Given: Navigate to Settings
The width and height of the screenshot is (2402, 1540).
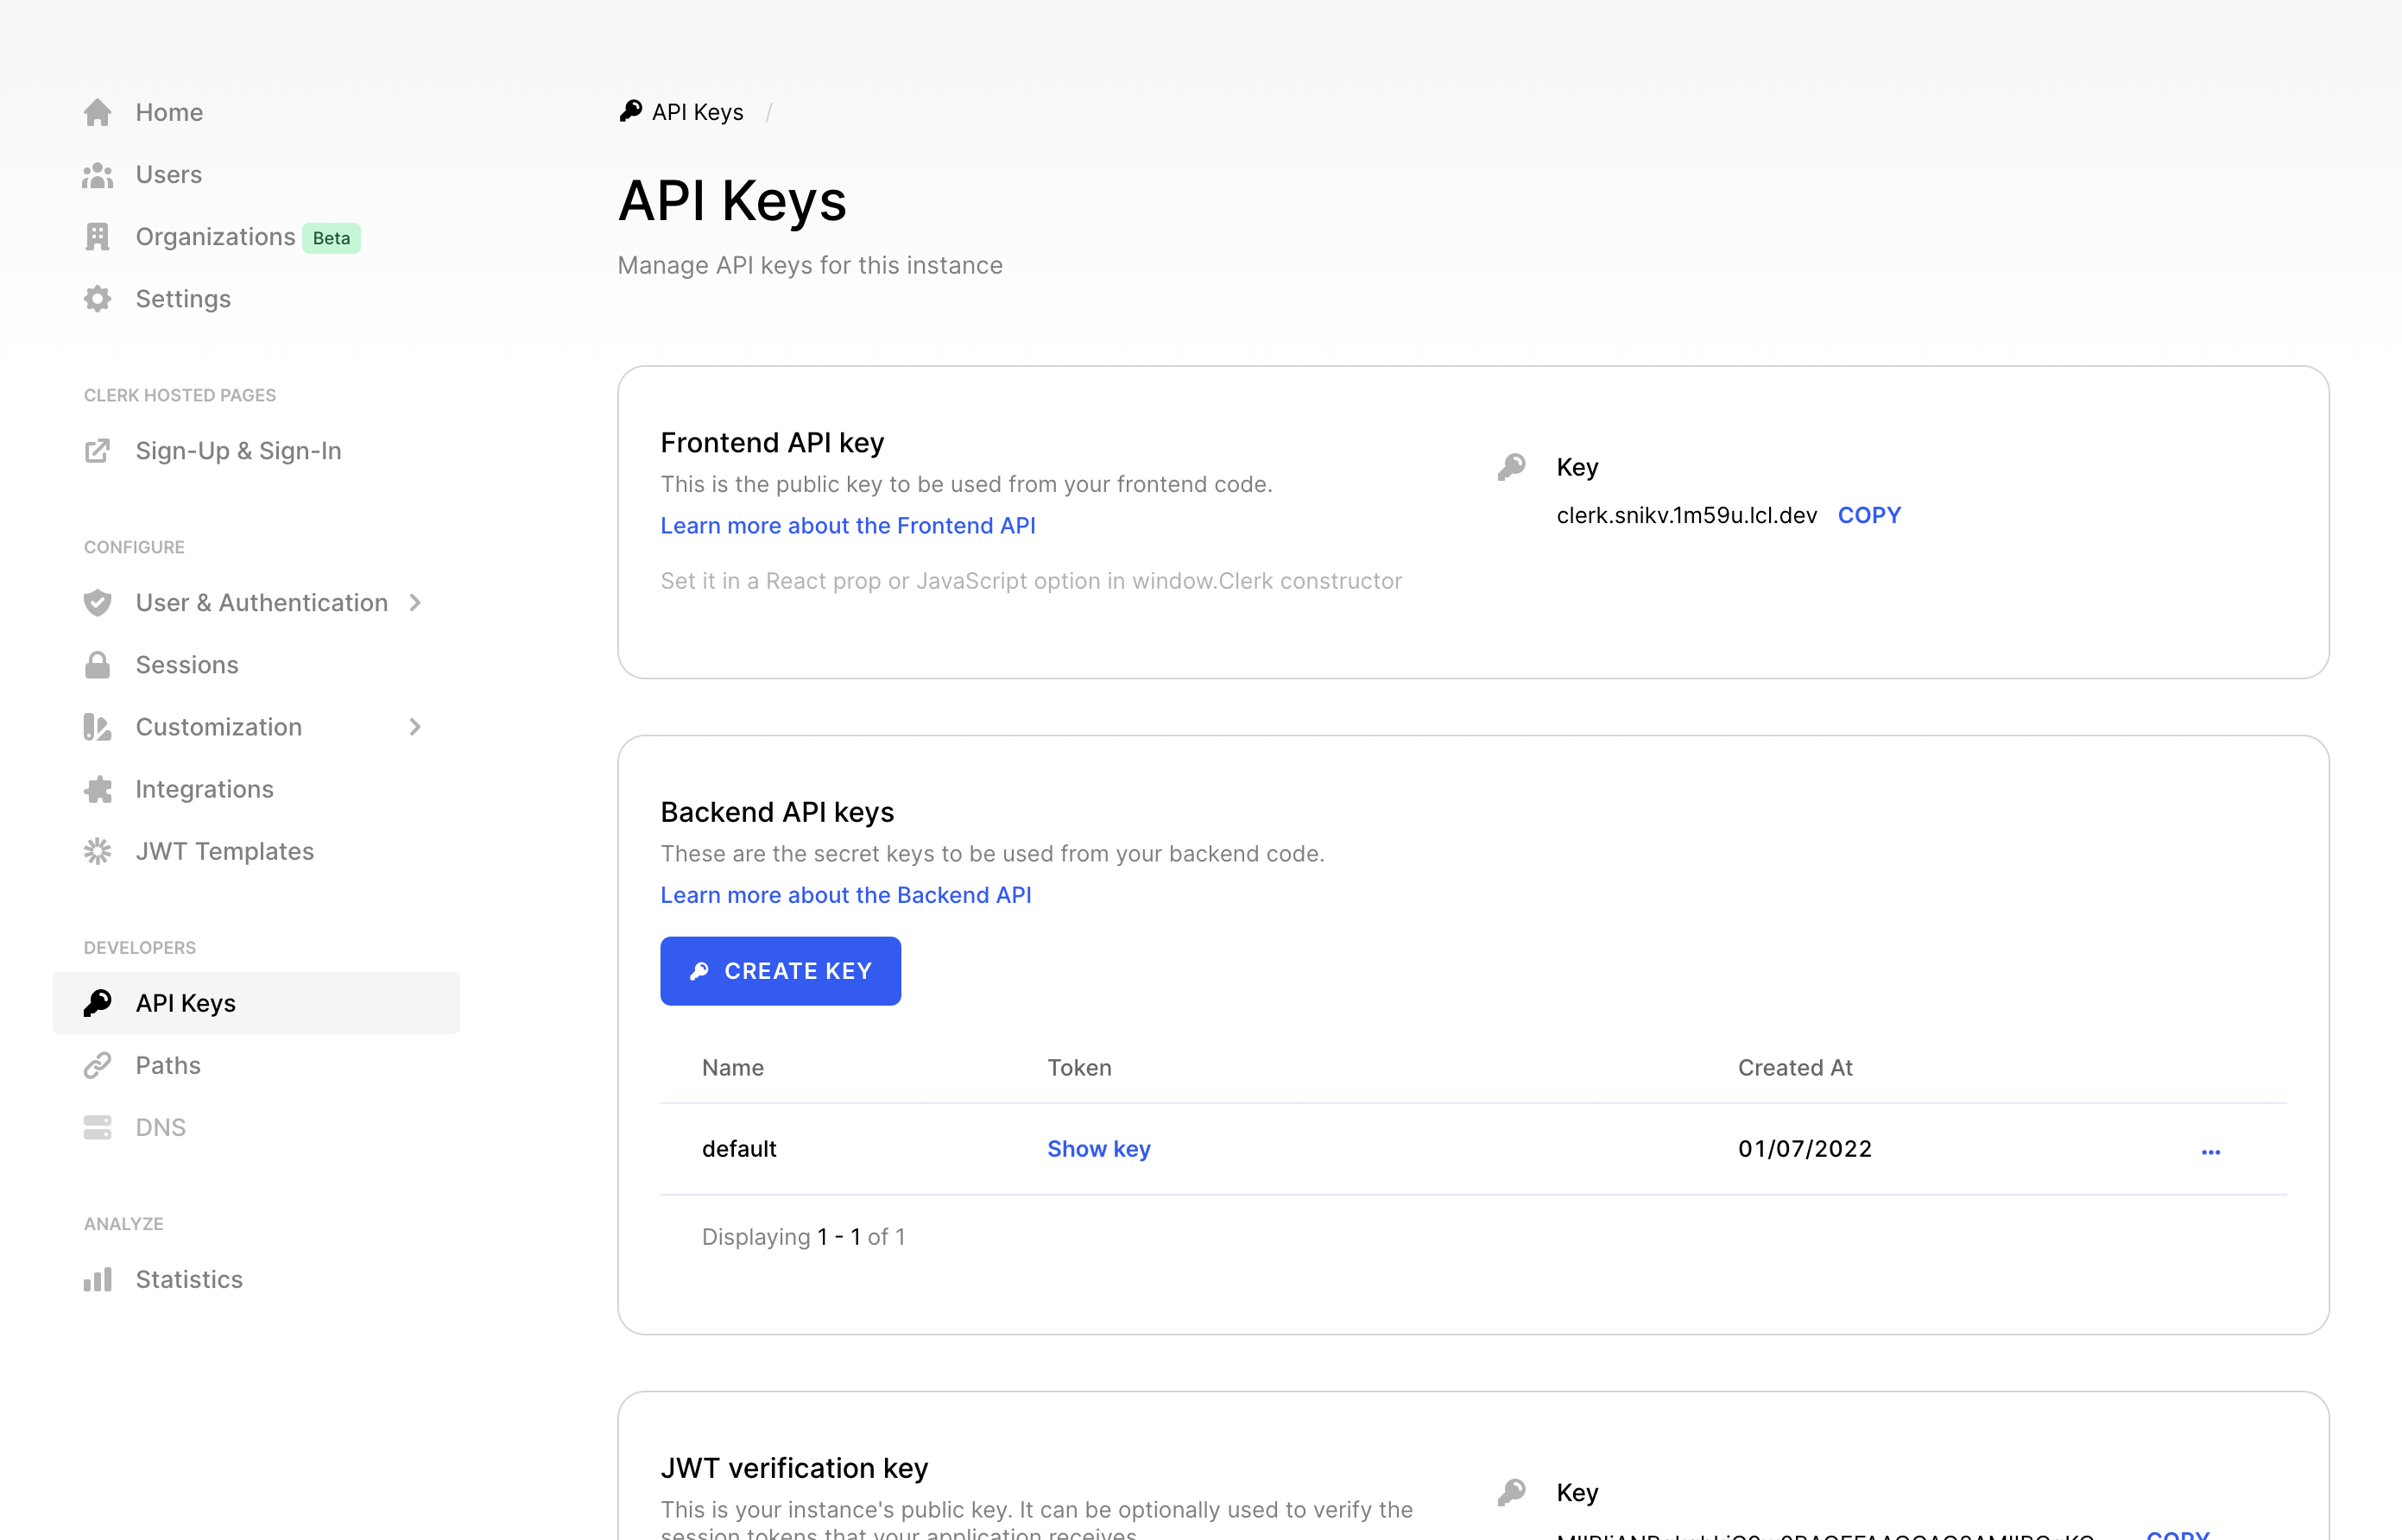Looking at the screenshot, I should click(x=183, y=299).
